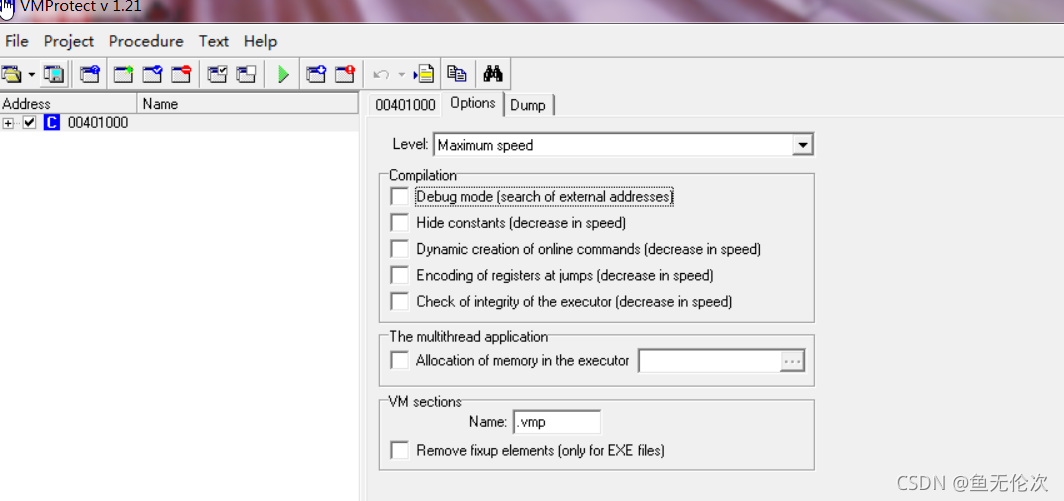Enable Debug mode checkbox
Screen dimensions: 1064x501
pos(400,196)
